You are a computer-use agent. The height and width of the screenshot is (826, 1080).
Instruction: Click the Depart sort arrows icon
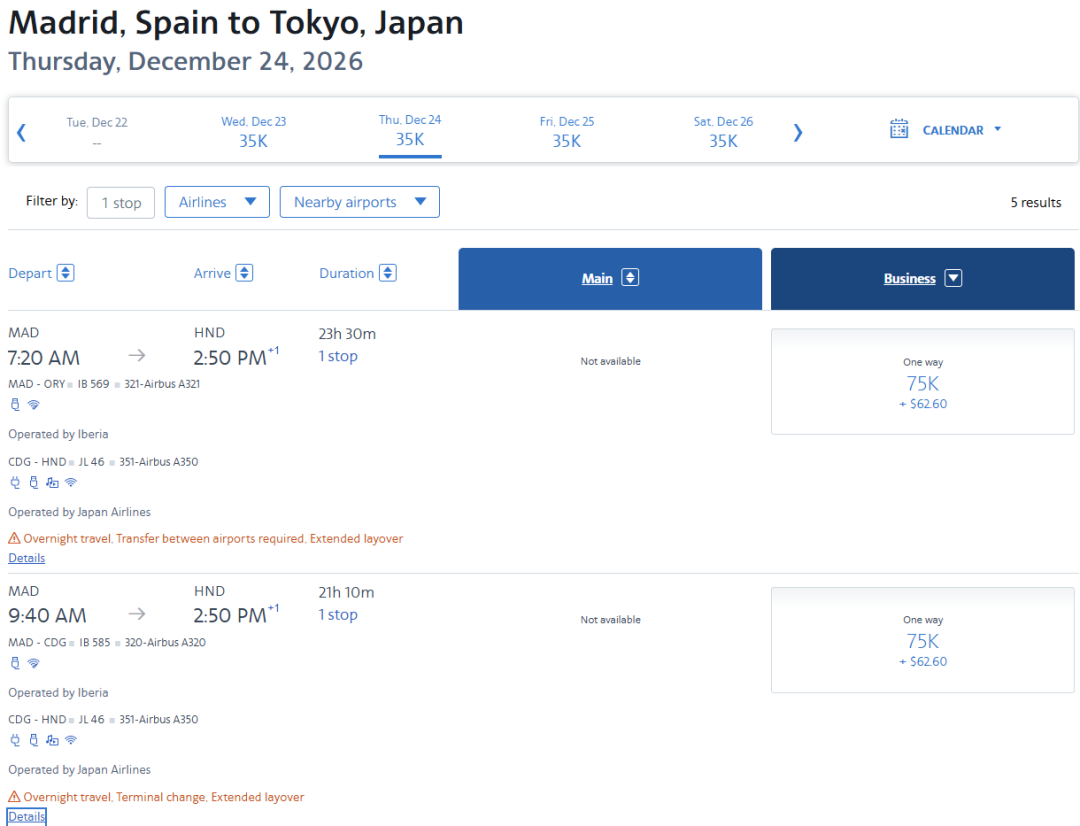click(x=65, y=273)
